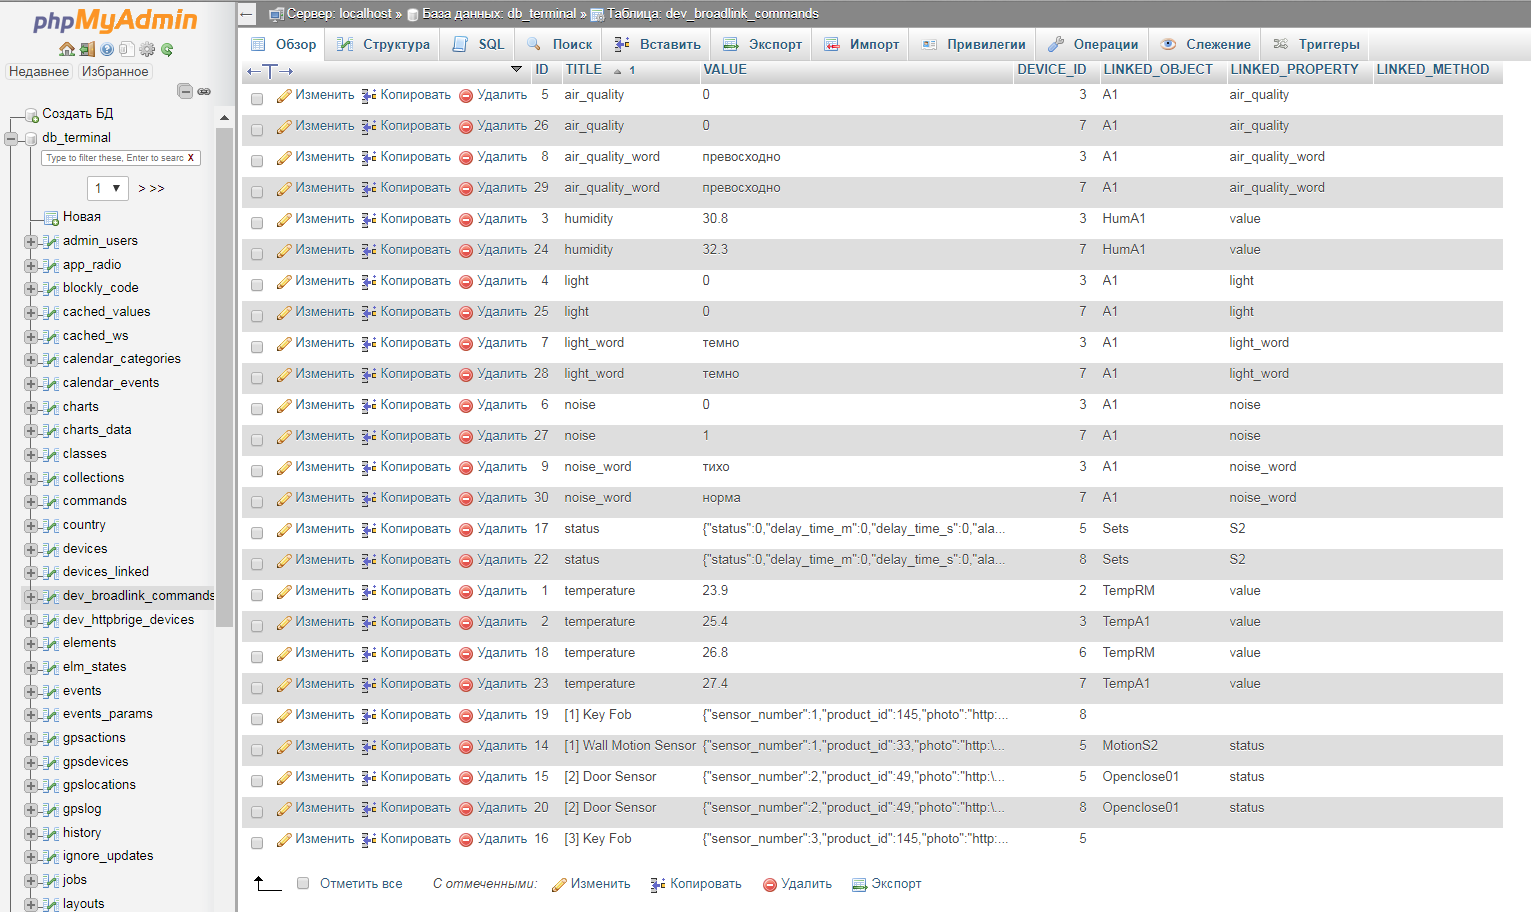
Task: Click the log out door icon
Action: [87, 49]
